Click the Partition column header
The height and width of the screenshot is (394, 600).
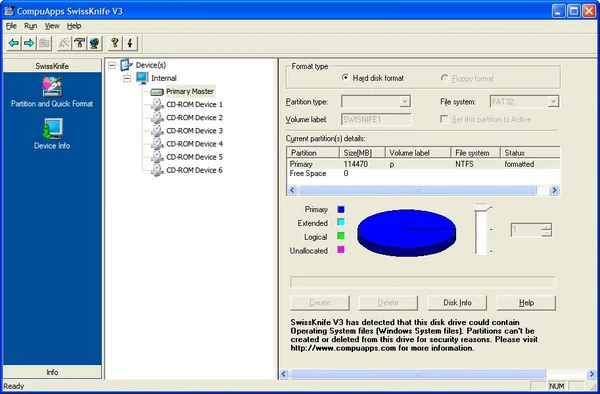click(313, 153)
